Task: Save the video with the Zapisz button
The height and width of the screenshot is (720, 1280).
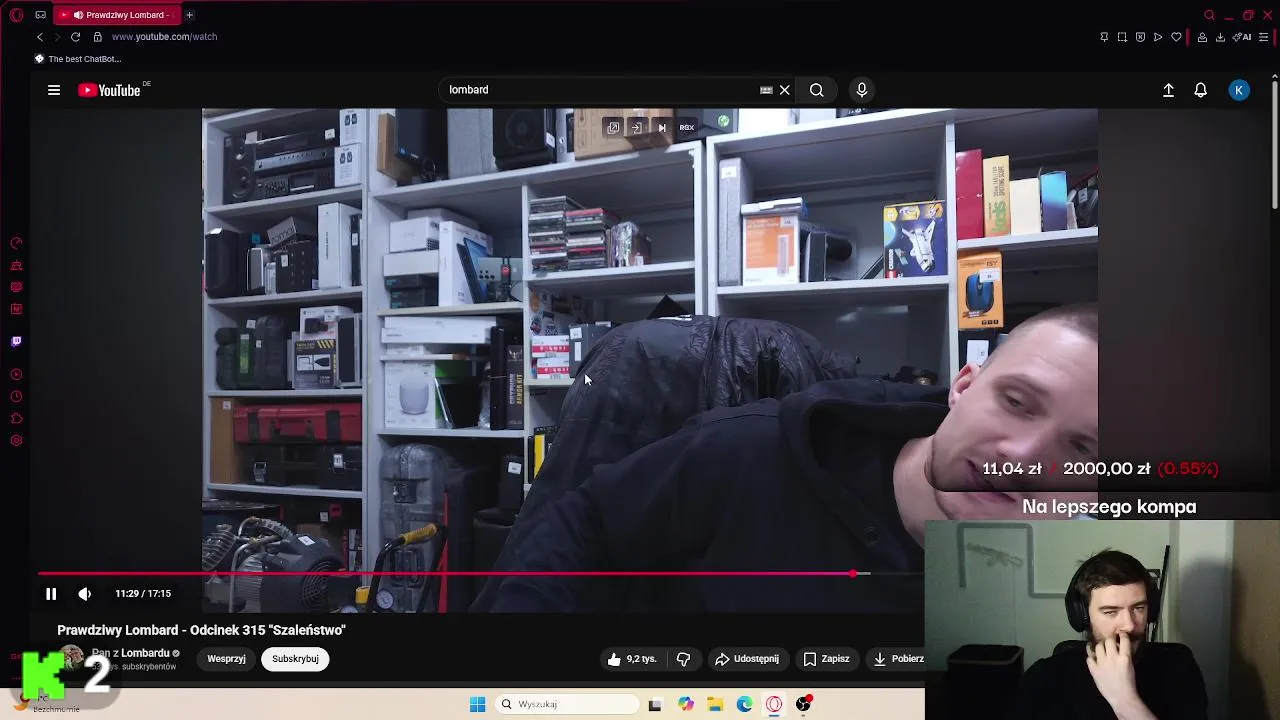Action: pyautogui.click(x=827, y=659)
